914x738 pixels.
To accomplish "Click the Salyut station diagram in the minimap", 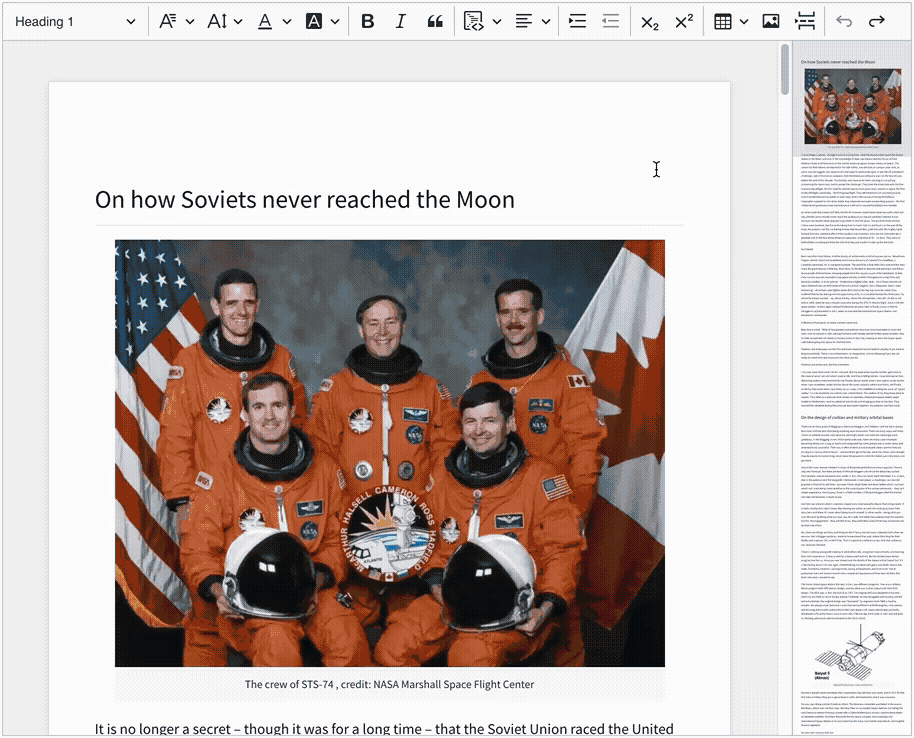I will (850, 655).
